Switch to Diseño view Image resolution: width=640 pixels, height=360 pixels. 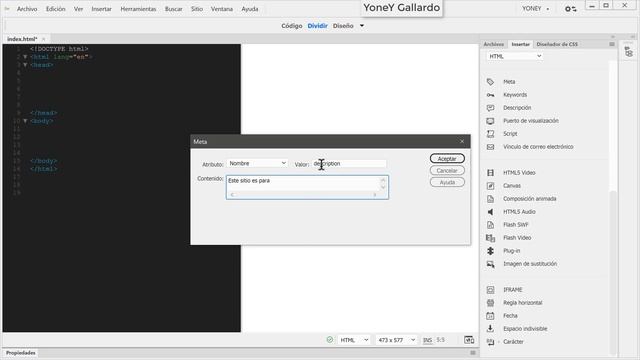pyautogui.click(x=343, y=26)
